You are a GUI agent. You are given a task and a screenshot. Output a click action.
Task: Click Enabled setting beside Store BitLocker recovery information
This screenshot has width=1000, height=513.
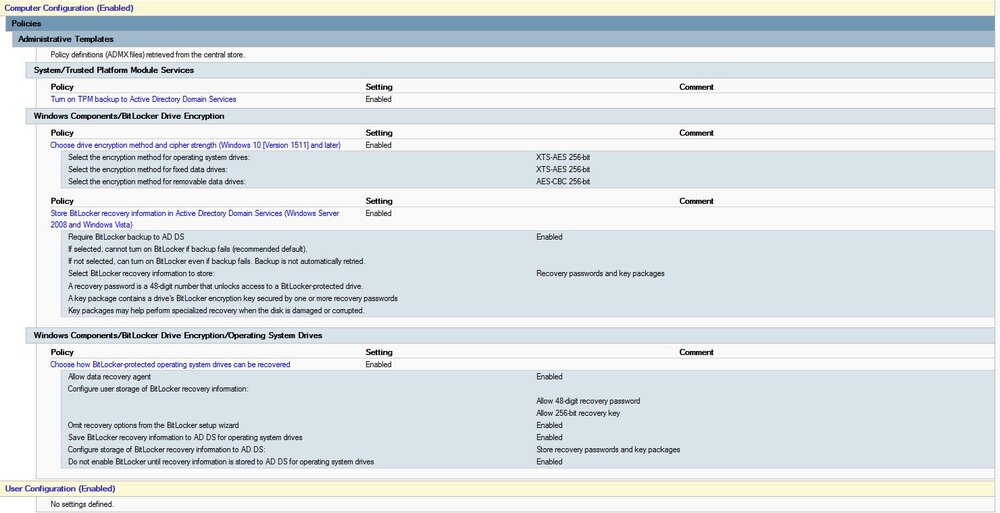[x=378, y=214]
